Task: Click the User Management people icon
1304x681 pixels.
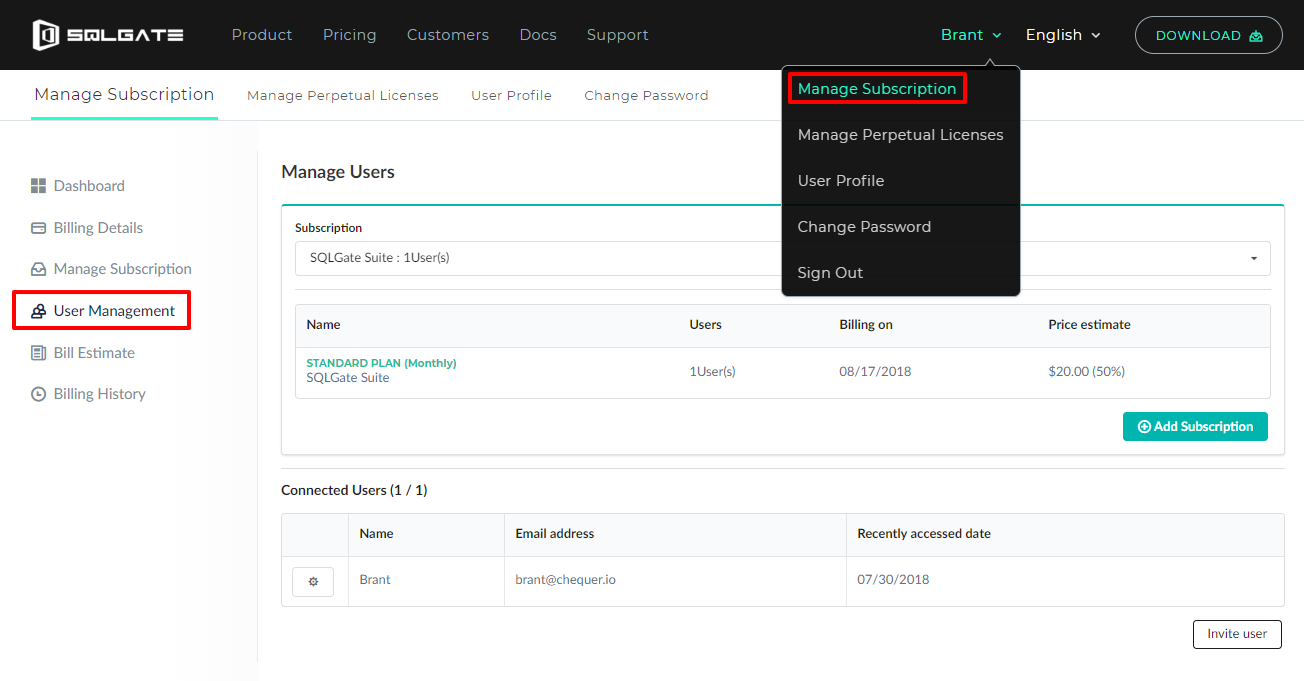Action: [38, 311]
